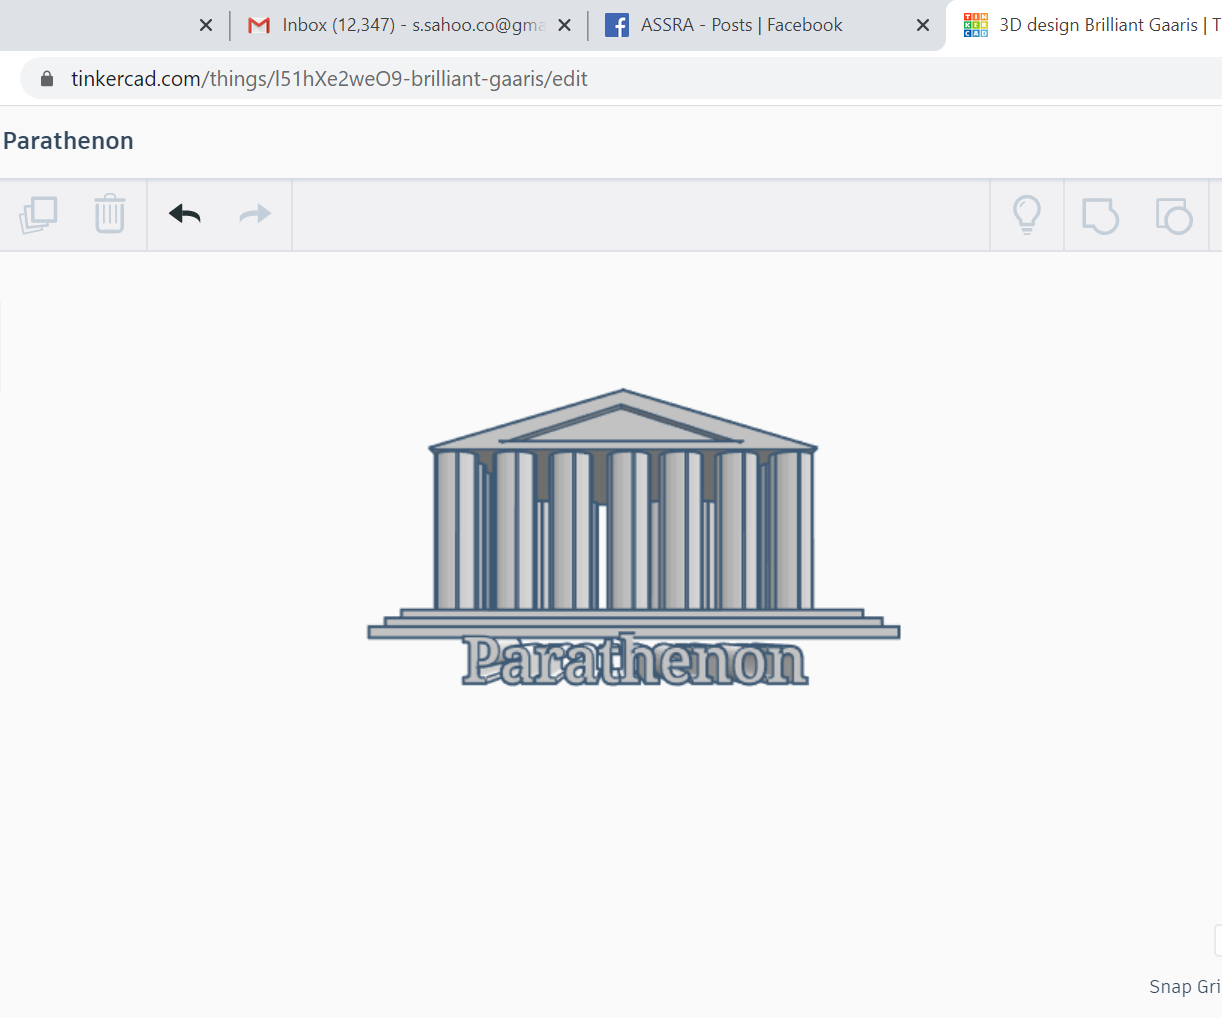Click the Tinkercad favicon on the active tab
1222x1018 pixels.
click(975, 24)
